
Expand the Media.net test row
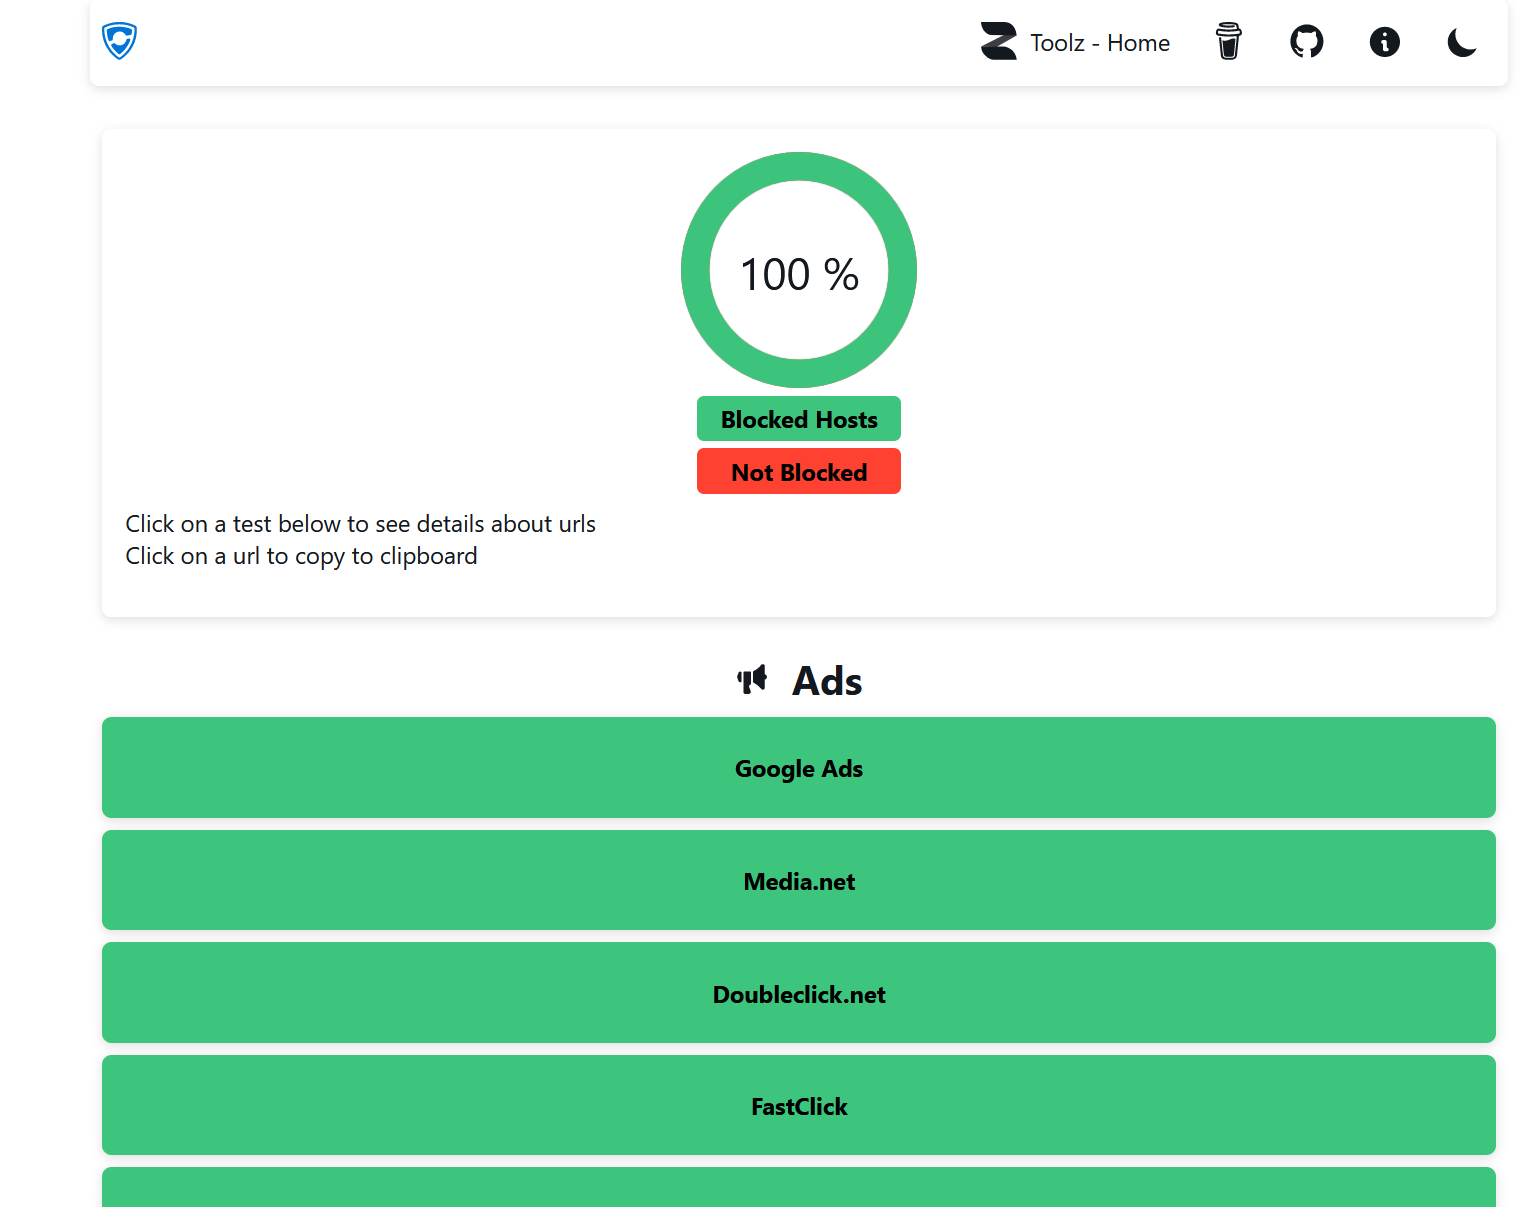[799, 881]
